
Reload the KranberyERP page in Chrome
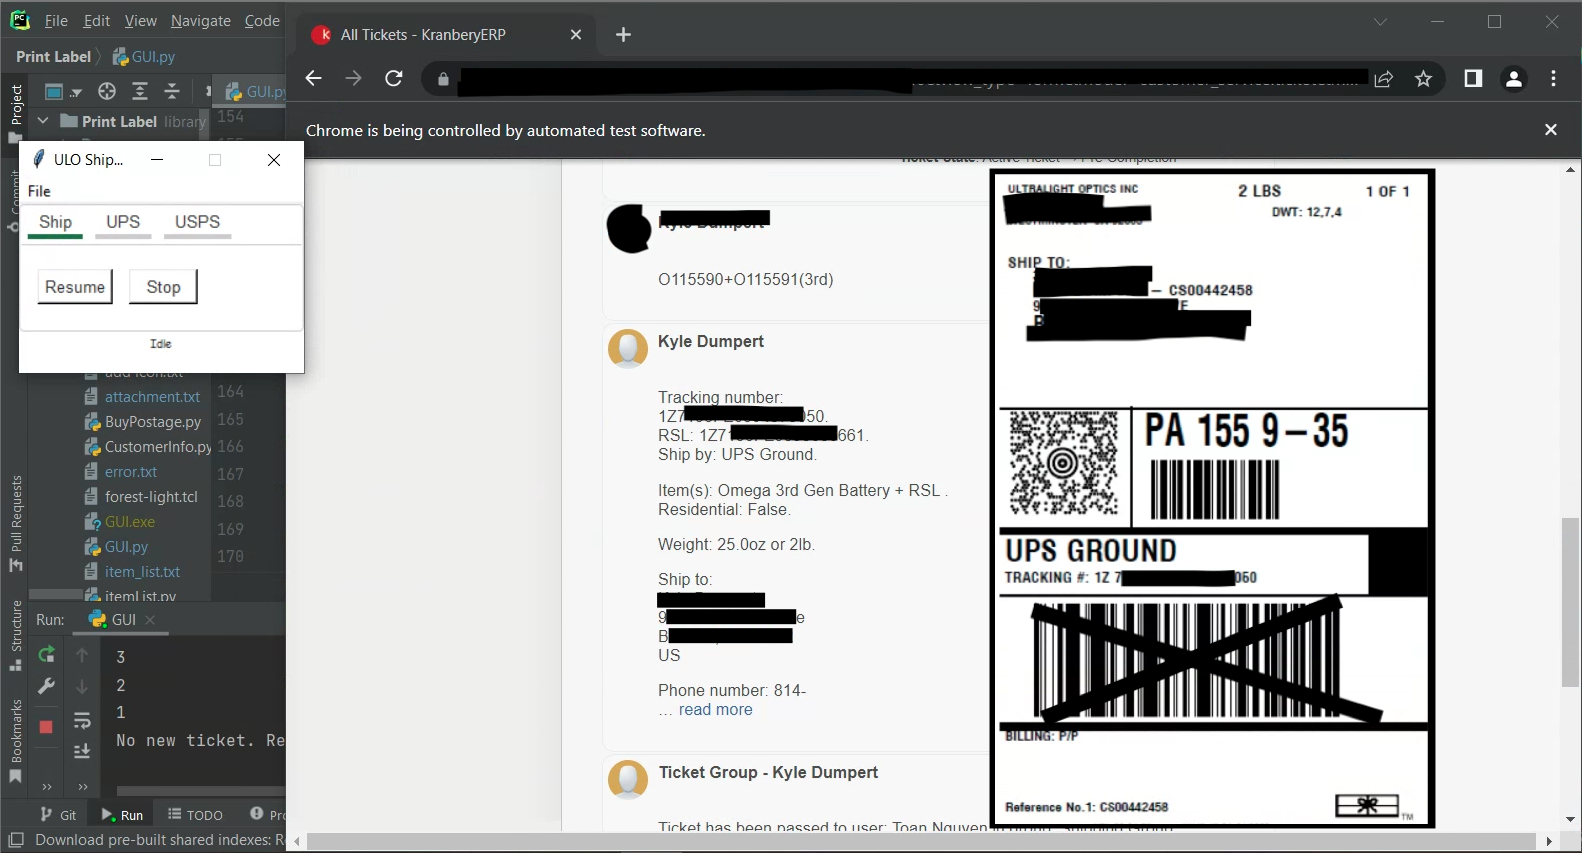394,79
